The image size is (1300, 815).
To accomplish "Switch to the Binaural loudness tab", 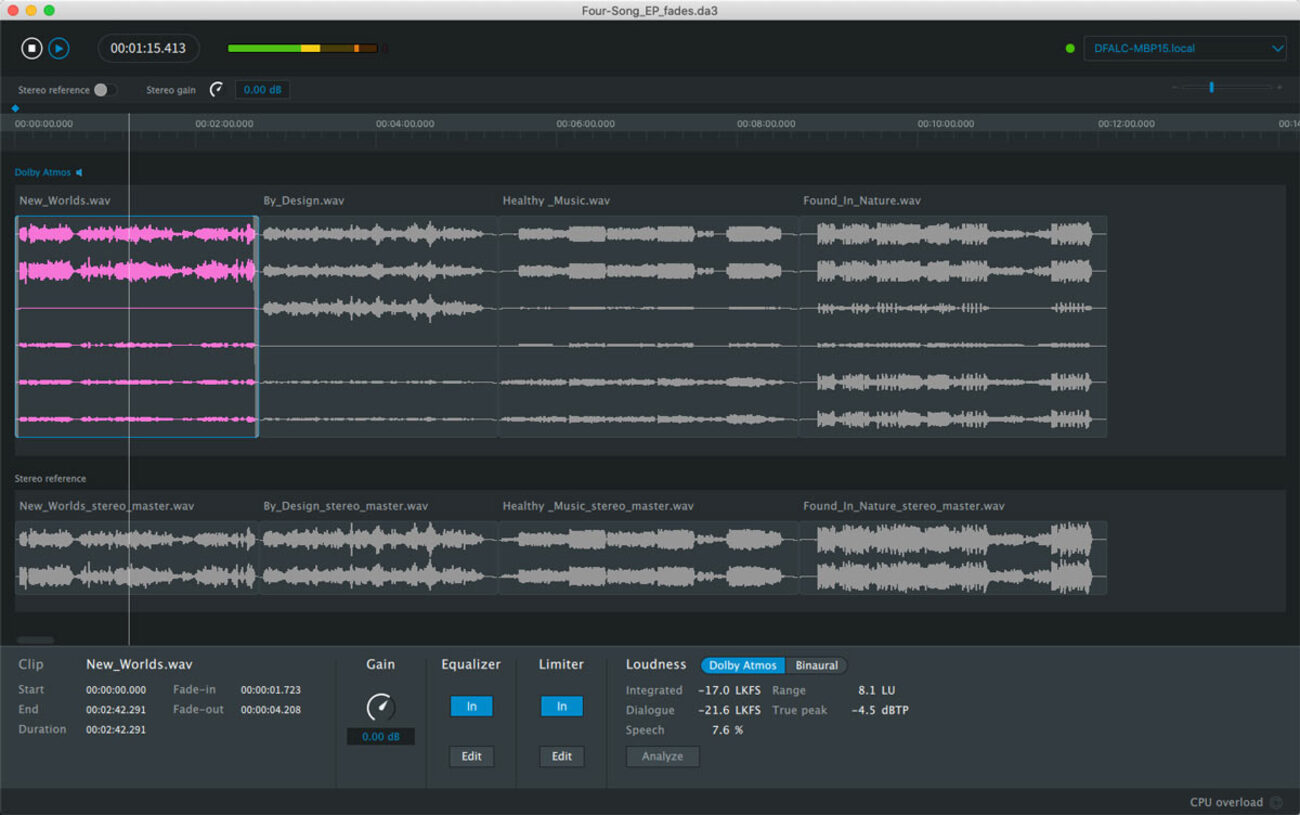I will (x=816, y=666).
